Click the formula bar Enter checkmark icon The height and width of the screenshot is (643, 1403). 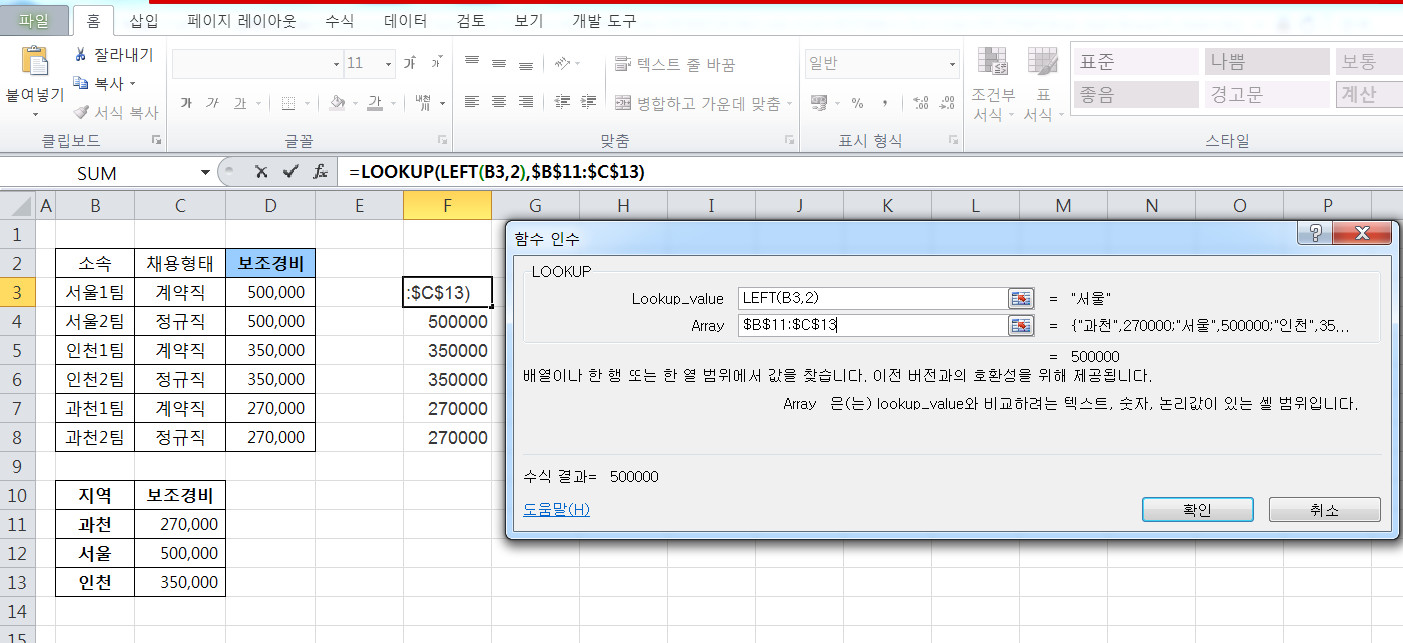290,172
